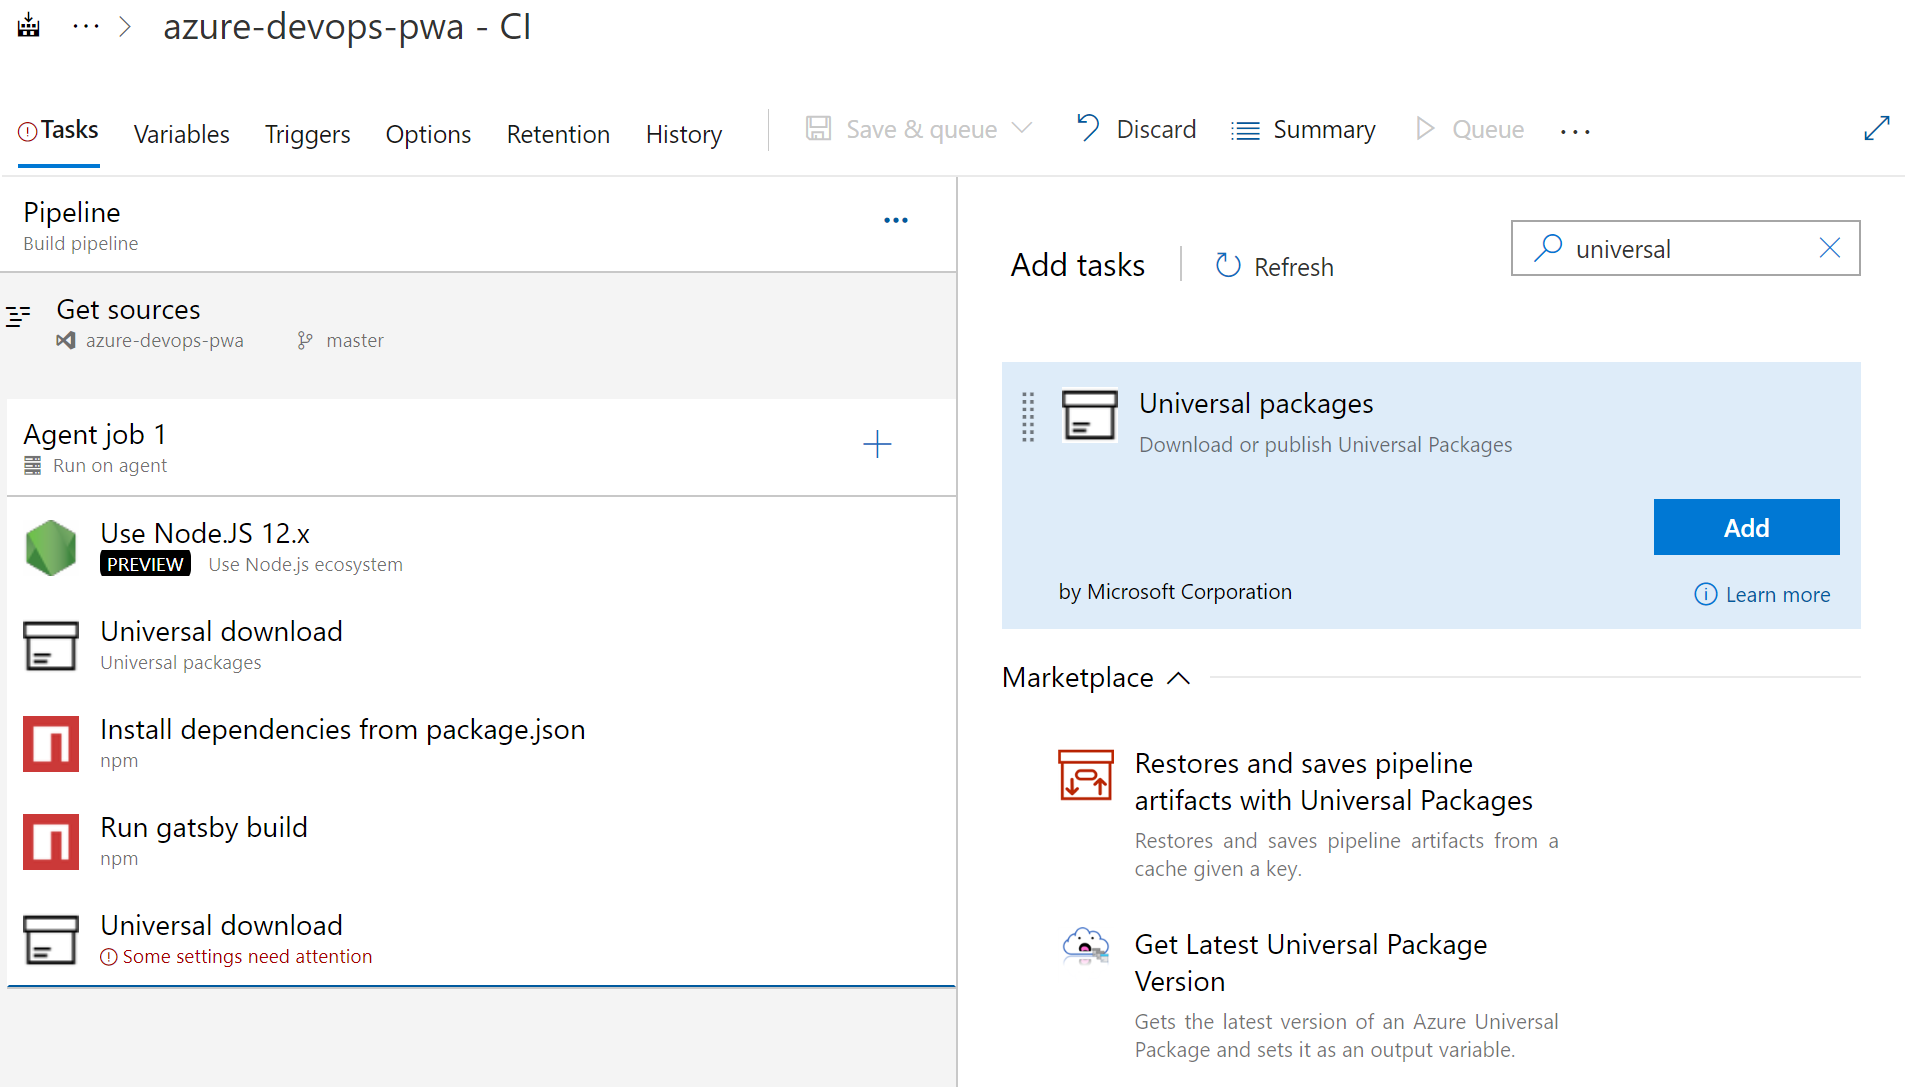Open breadcrumb ellipsis at top left
Image resolution: width=1912 pixels, height=1087 pixels.
tap(86, 26)
